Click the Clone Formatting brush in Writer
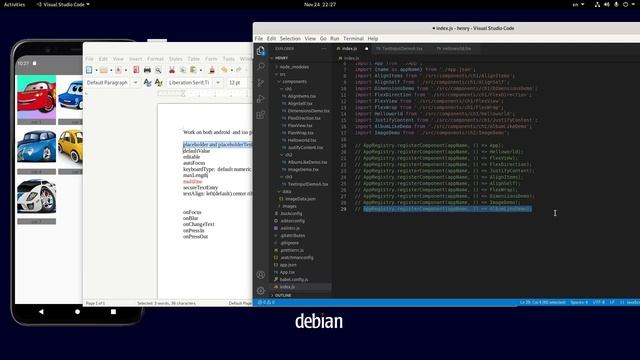 (211, 70)
